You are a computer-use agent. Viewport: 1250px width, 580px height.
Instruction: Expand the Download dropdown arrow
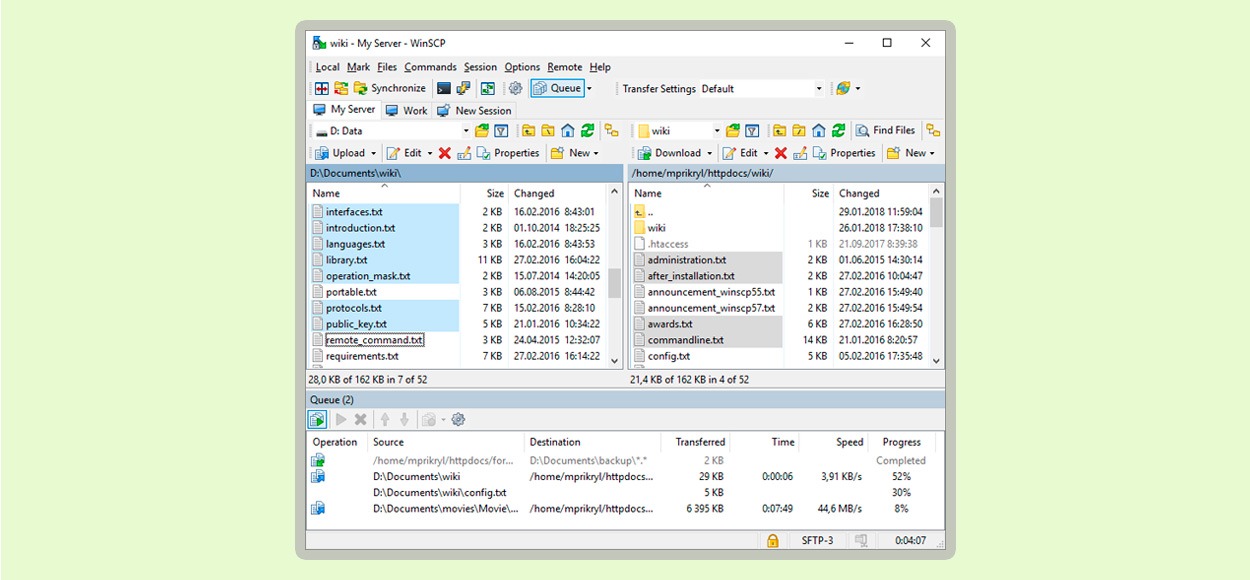tap(709, 153)
